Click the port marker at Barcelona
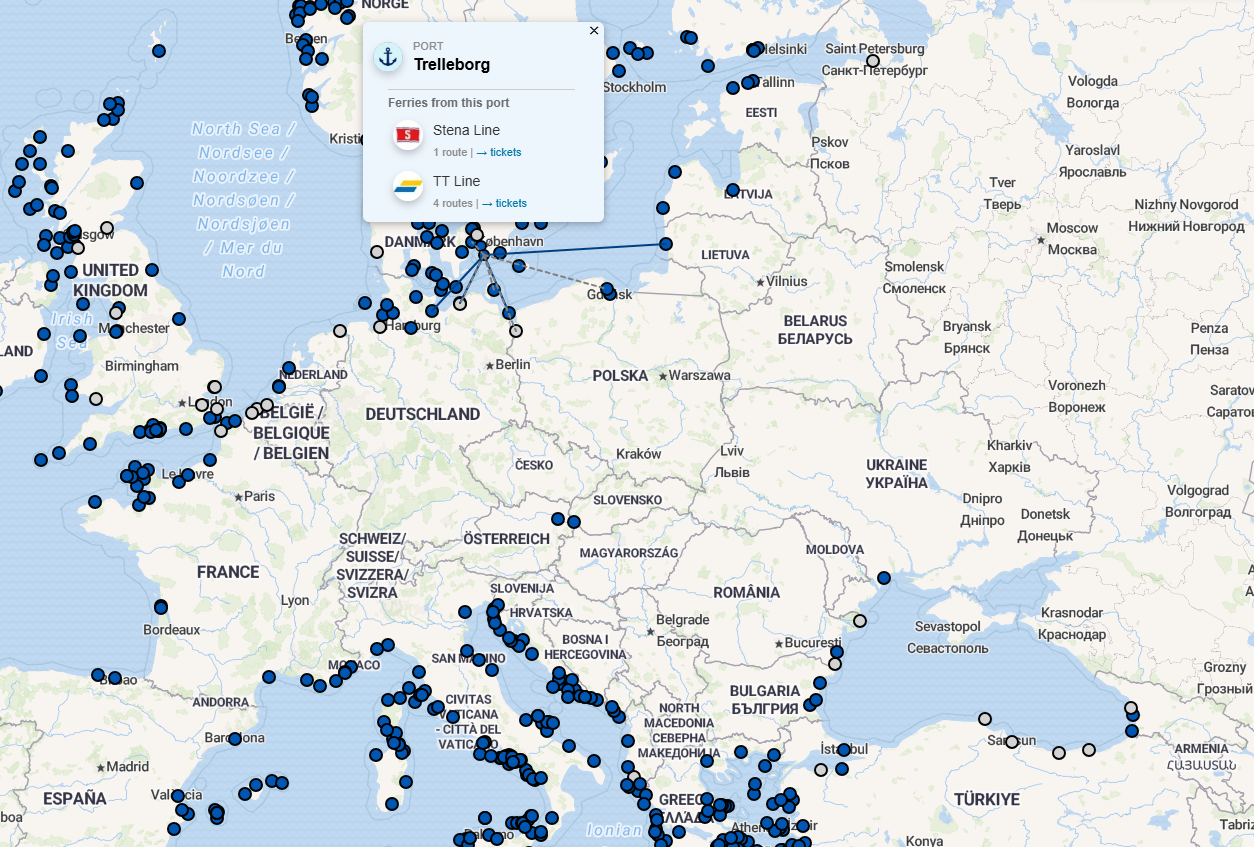Image resolution: width=1254 pixels, height=847 pixels. coord(235,740)
